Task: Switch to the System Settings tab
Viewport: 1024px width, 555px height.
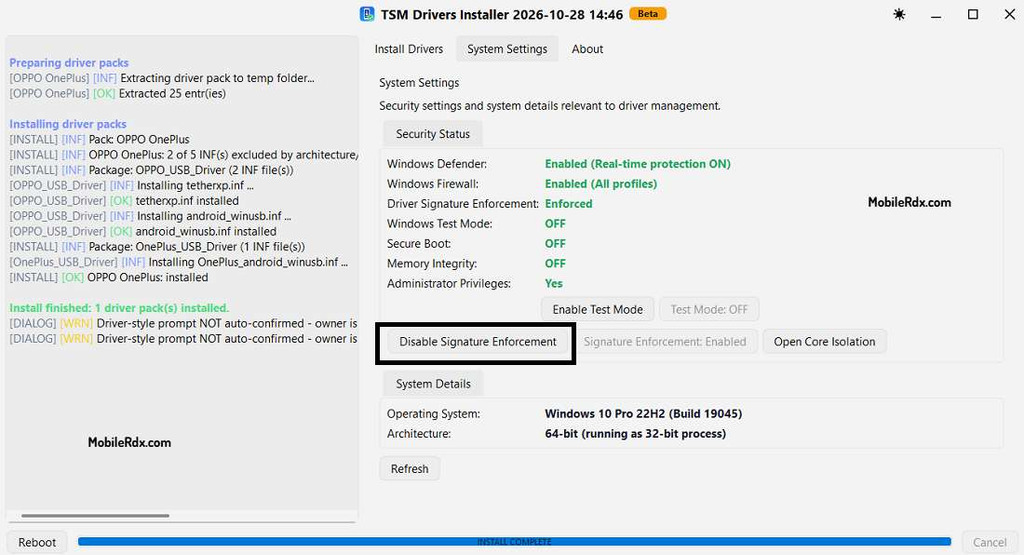Action: (x=507, y=49)
